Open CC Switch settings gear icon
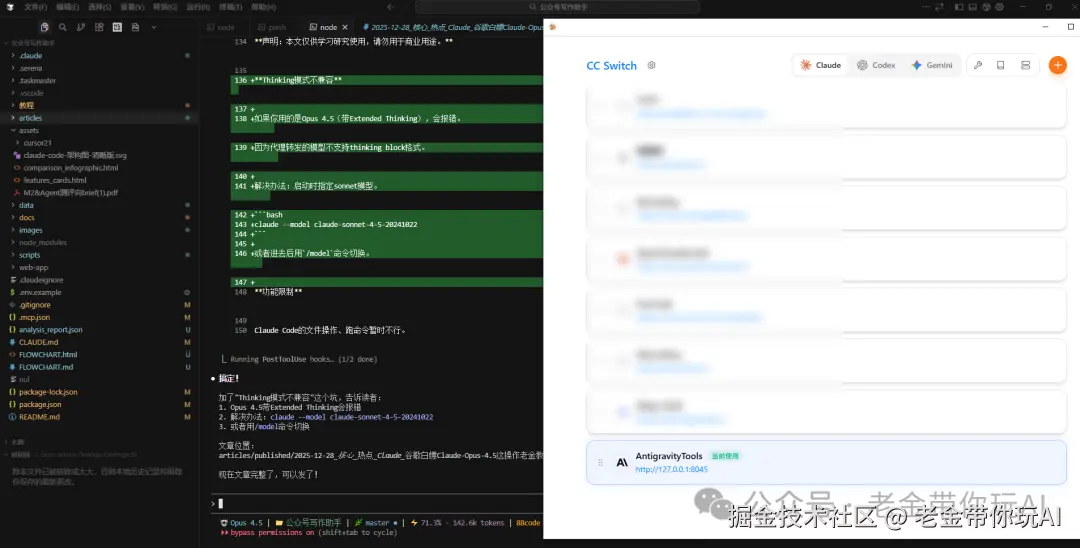 pyautogui.click(x=652, y=65)
